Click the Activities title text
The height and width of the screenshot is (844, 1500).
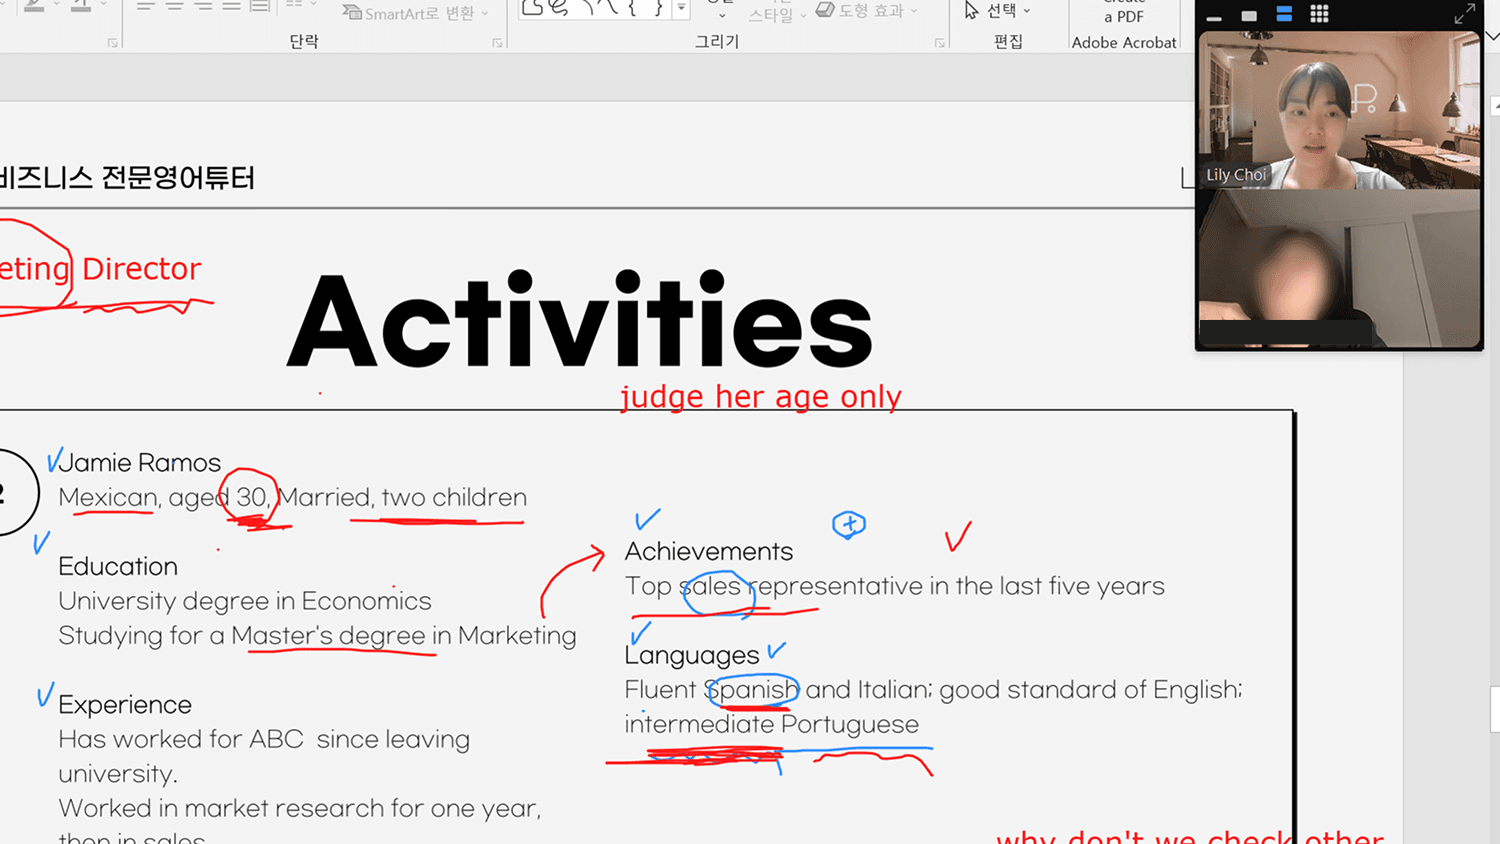pyautogui.click(x=579, y=321)
